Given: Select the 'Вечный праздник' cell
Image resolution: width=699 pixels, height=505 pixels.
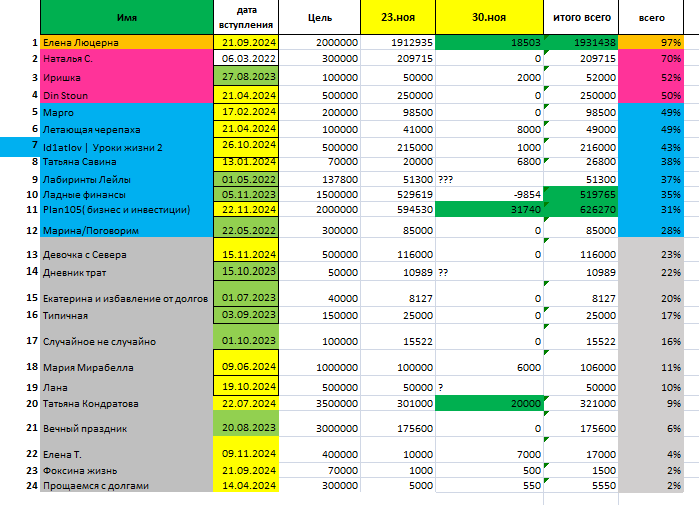Looking at the screenshot, I should point(127,424).
